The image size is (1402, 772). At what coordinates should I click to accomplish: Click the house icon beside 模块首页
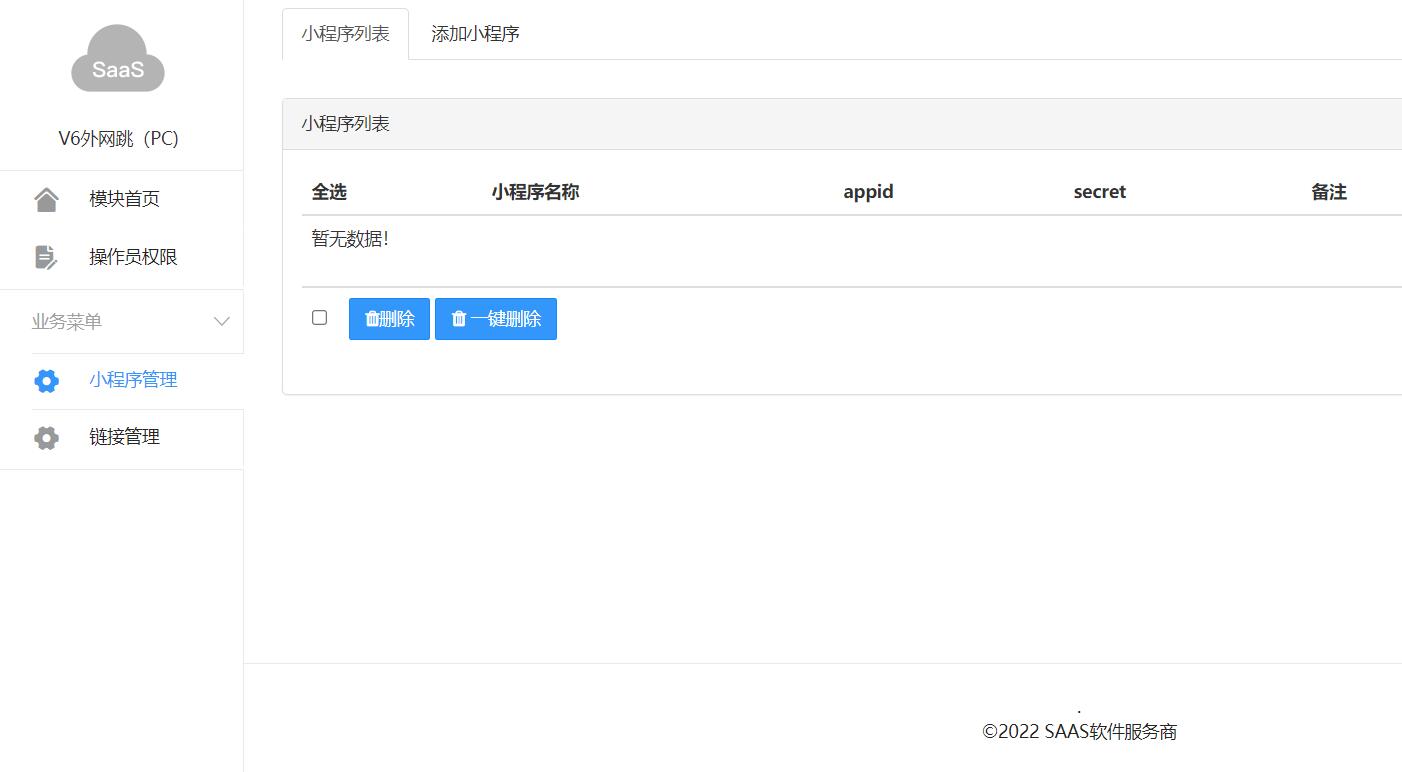click(x=46, y=199)
